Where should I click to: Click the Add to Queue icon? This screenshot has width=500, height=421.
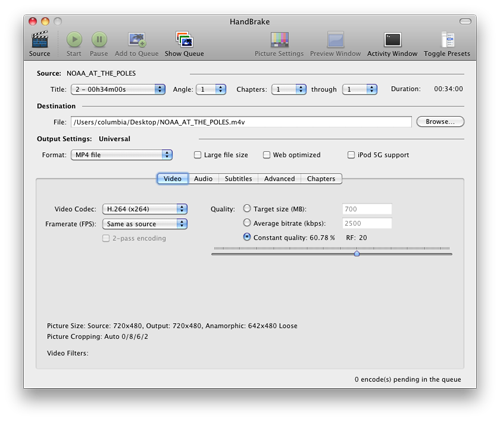137,40
